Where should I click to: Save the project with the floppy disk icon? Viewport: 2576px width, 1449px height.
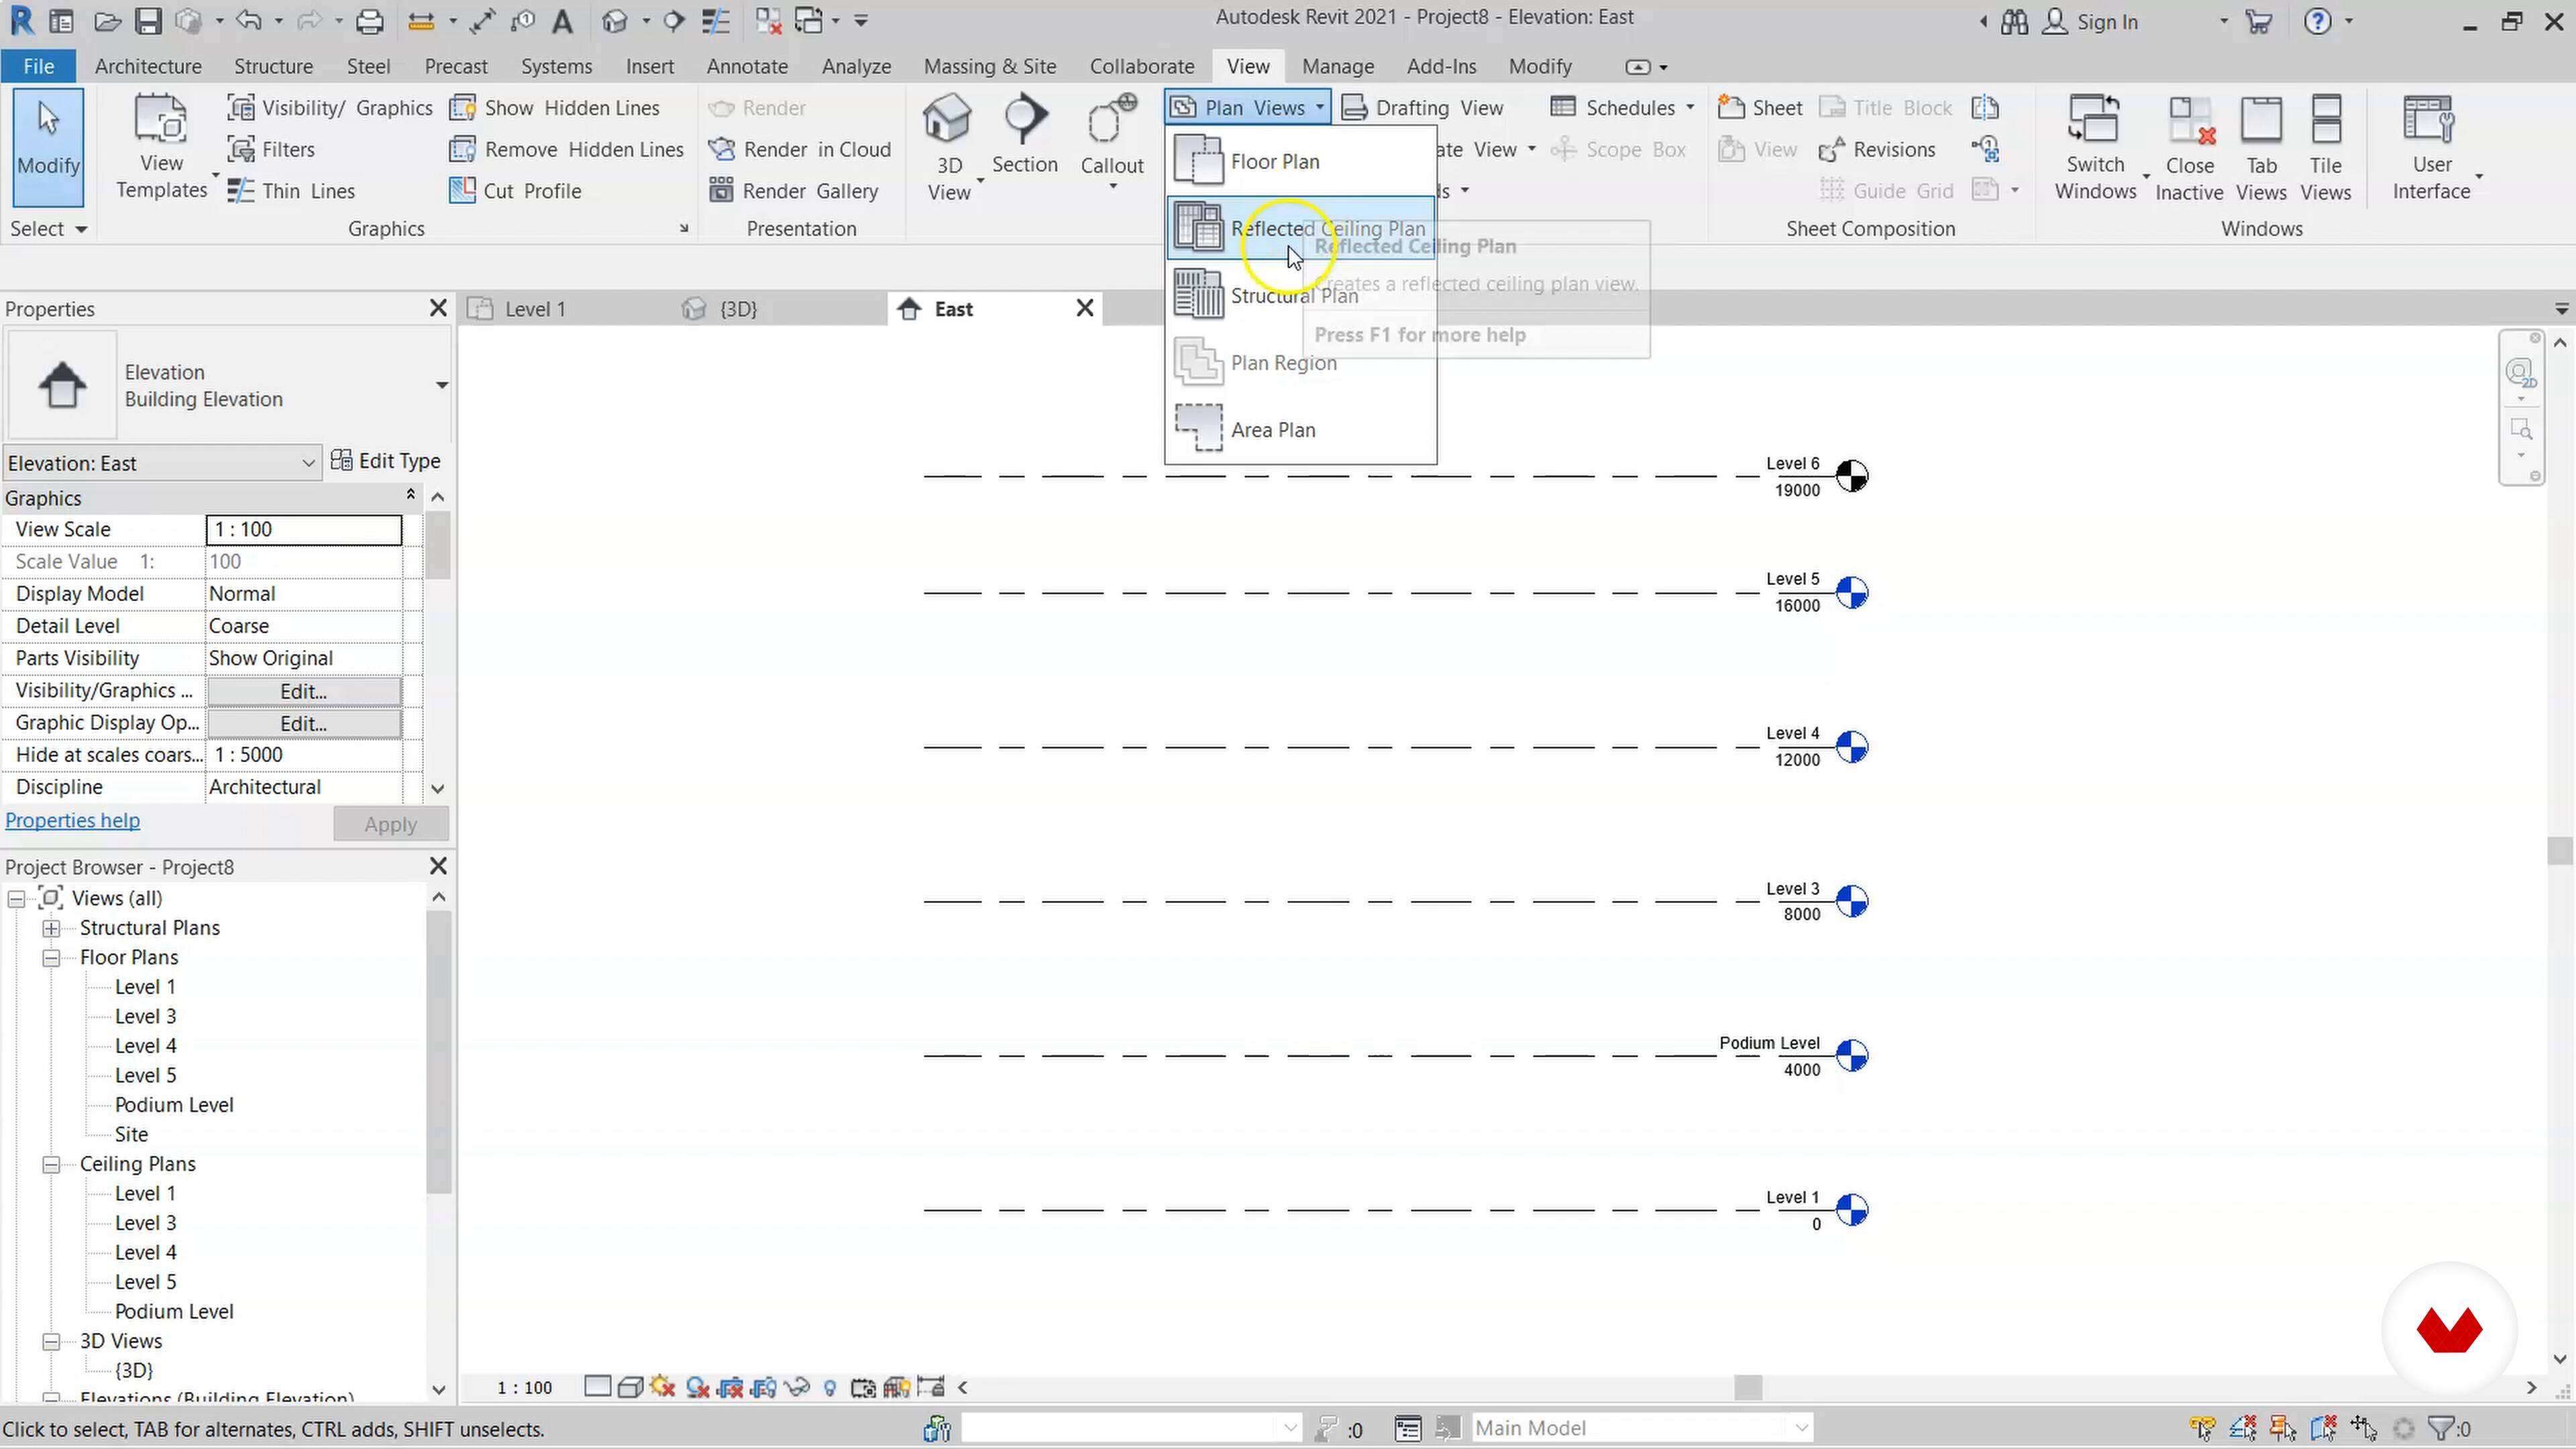coord(148,21)
